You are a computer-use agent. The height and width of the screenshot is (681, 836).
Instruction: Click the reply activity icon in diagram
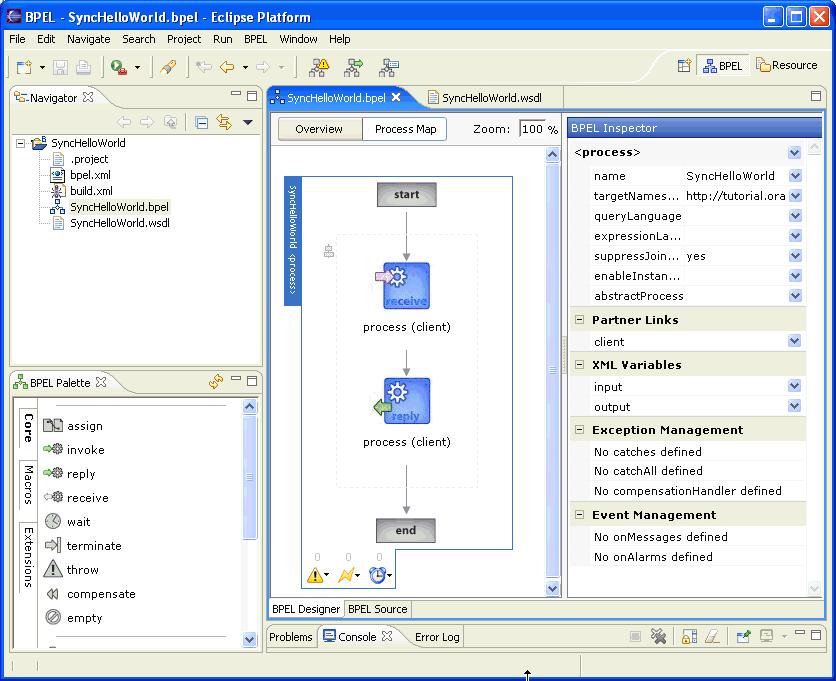[405, 401]
